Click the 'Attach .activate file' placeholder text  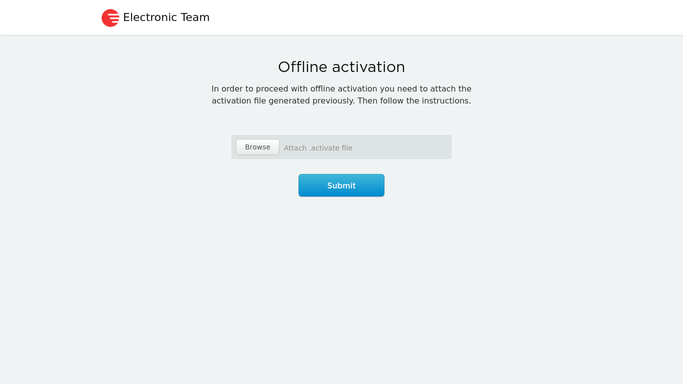(318, 148)
